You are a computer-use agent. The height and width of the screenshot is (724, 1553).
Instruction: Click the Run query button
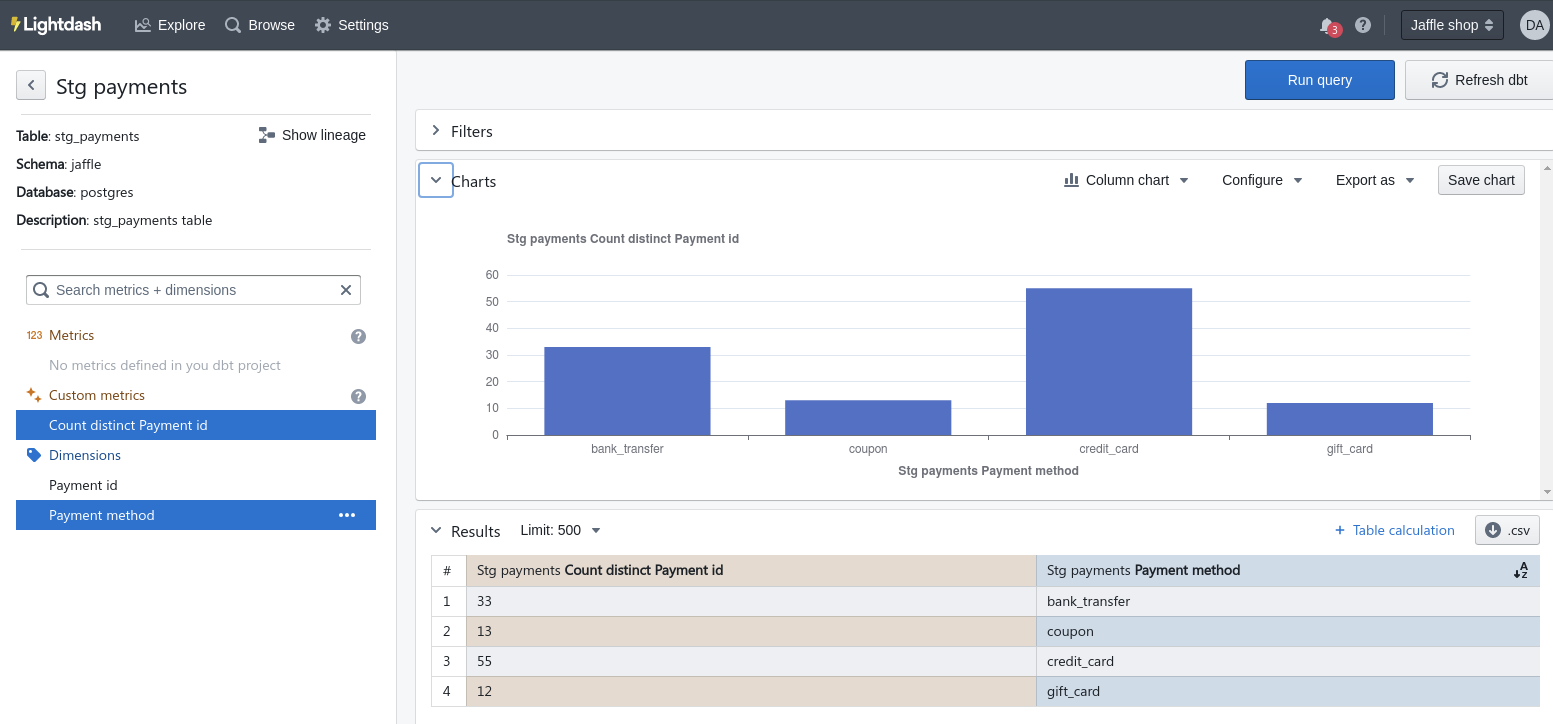click(x=1319, y=80)
